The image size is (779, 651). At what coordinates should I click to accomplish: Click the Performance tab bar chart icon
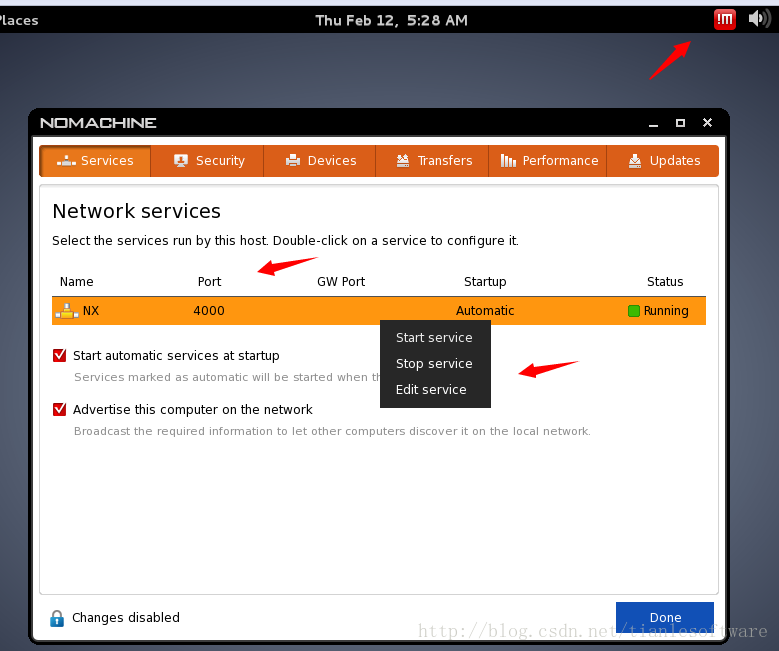pos(508,161)
